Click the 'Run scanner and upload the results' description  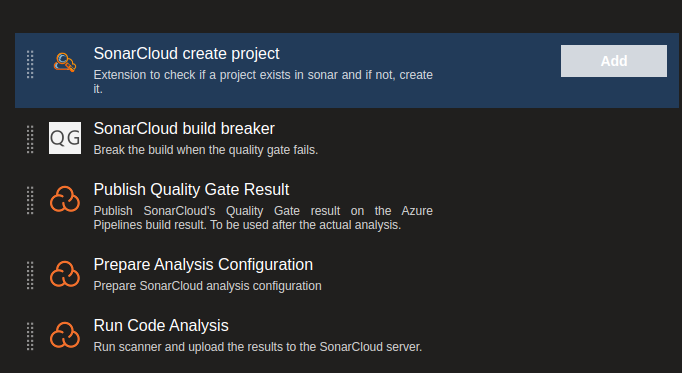tap(257, 347)
